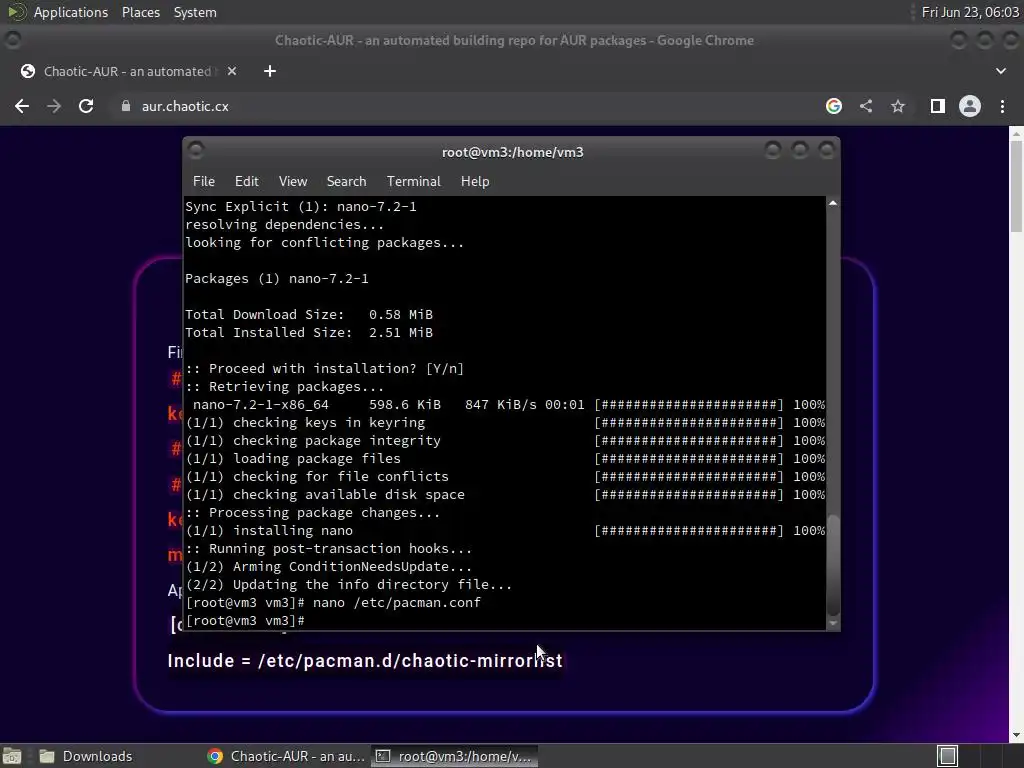Viewport: 1024px width, 768px height.
Task: Open the terminal View menu
Action: (293, 182)
